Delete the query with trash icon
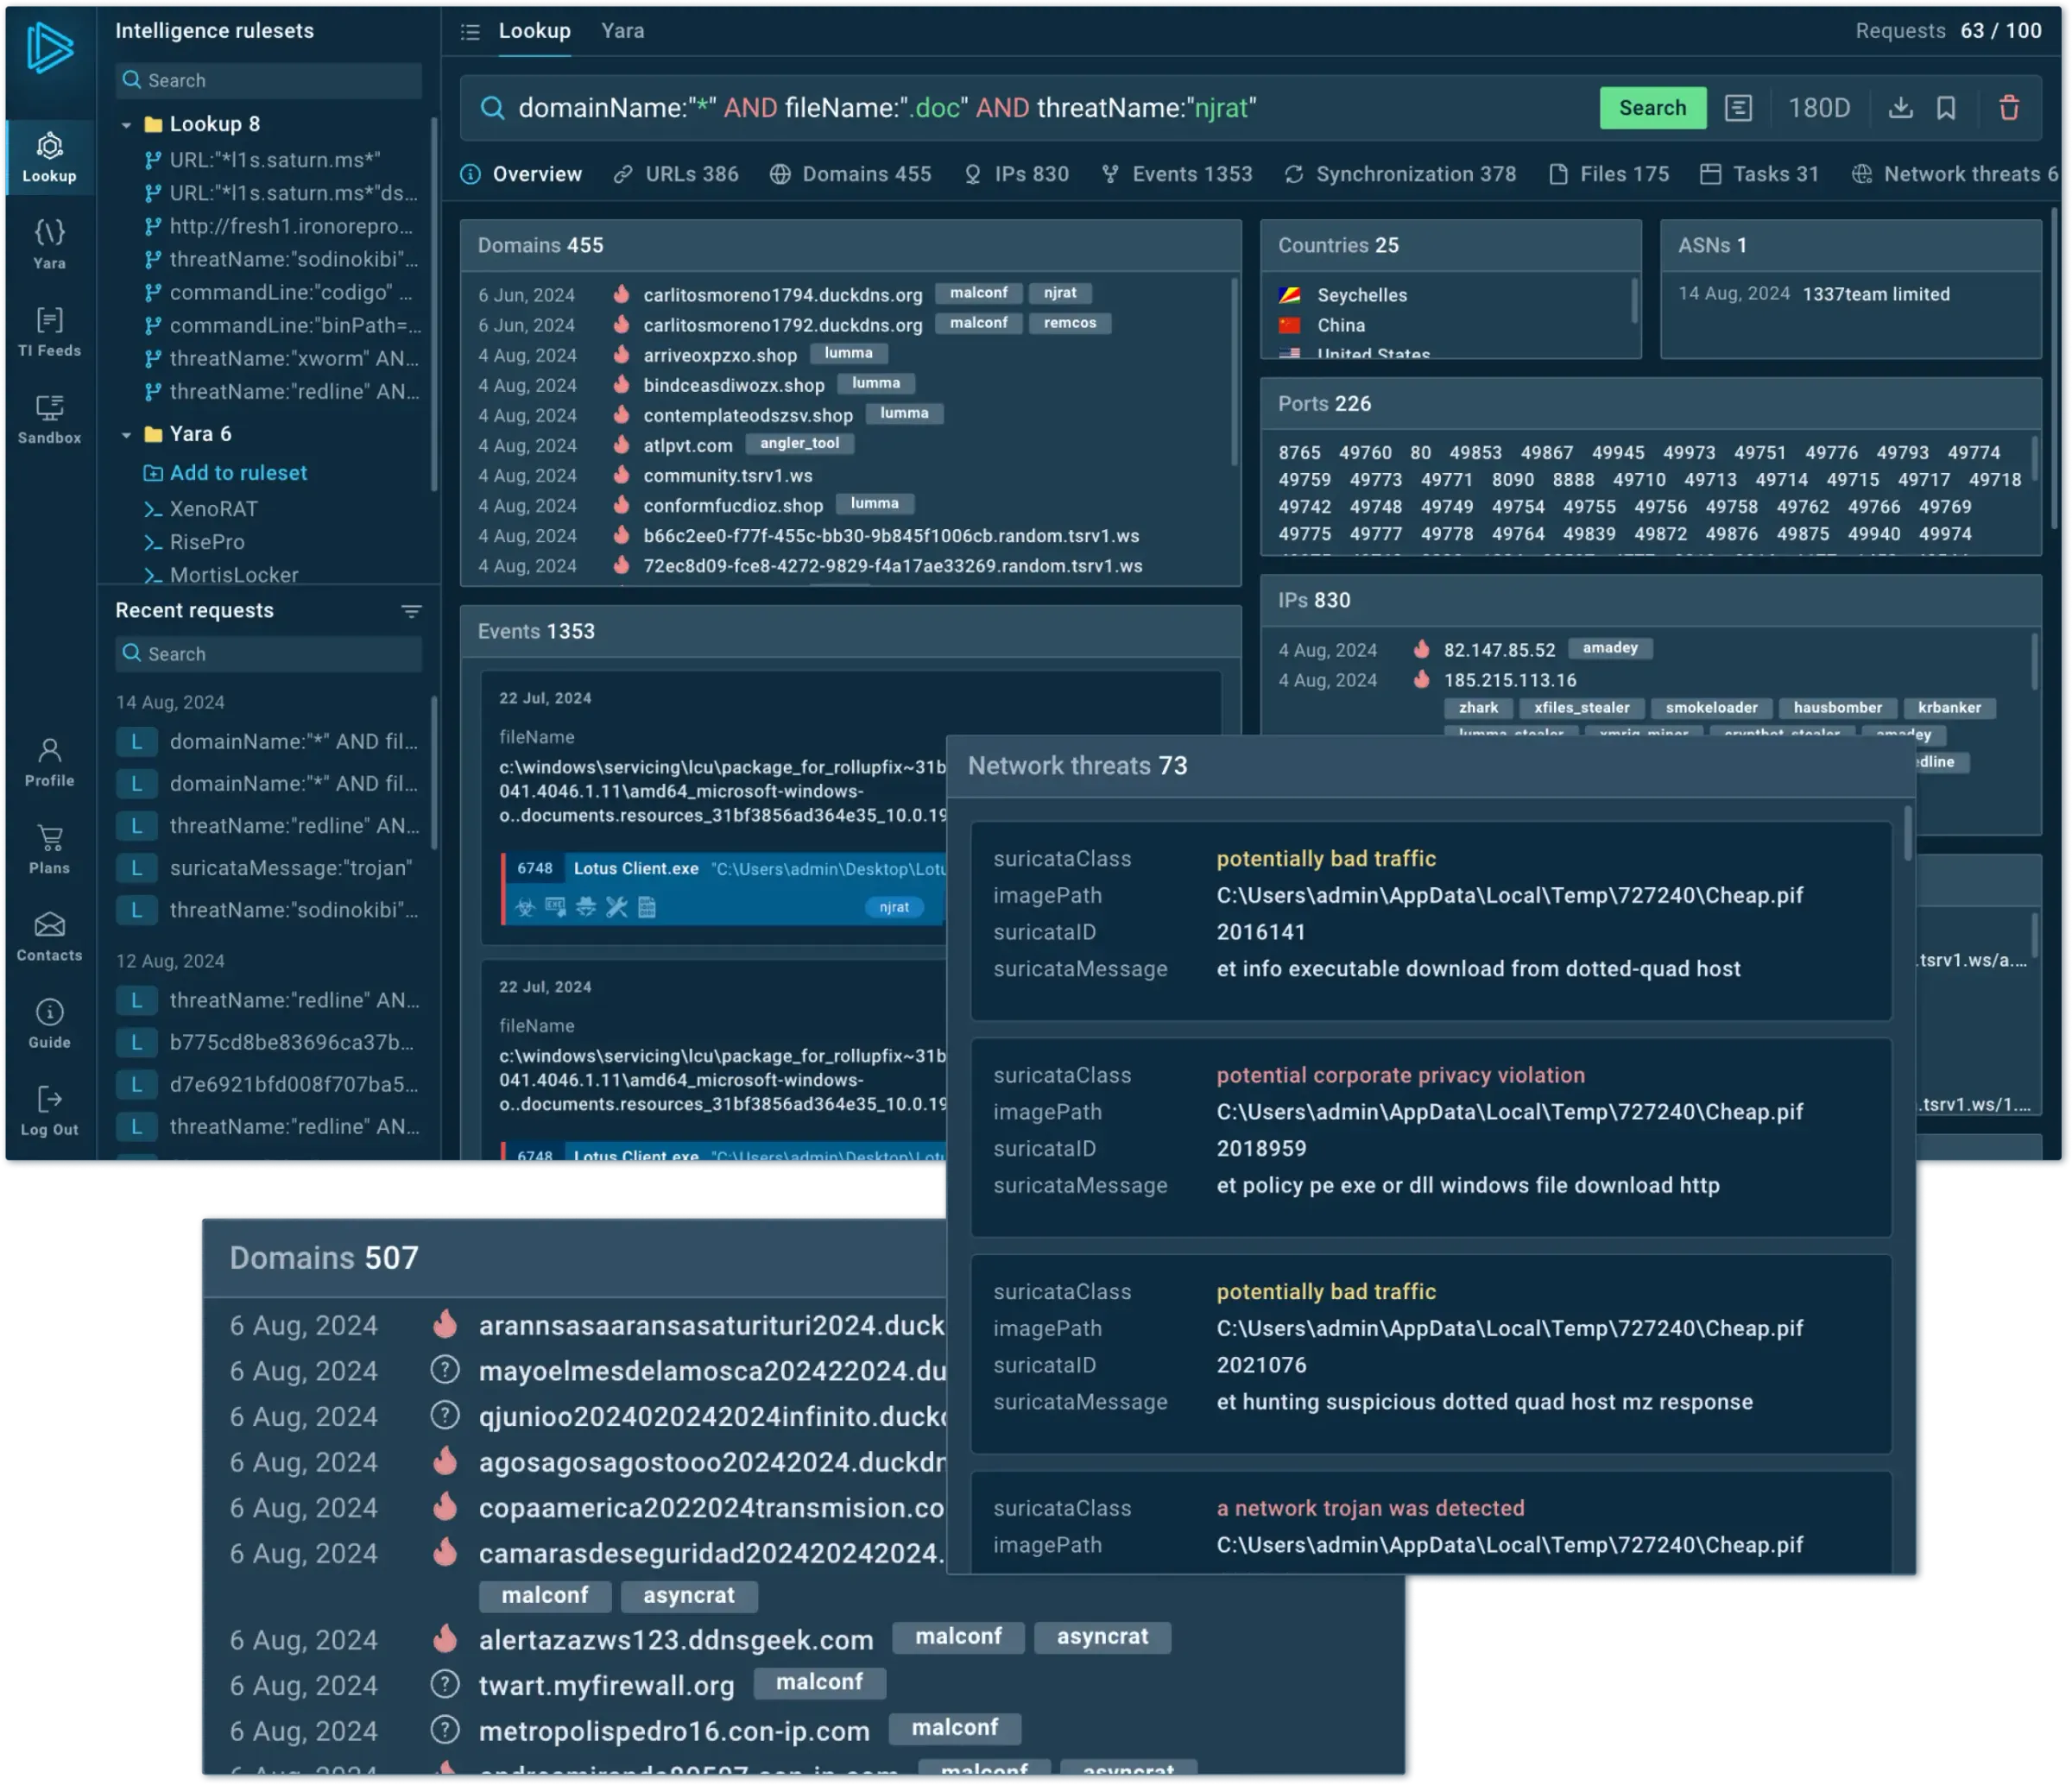 pyautogui.click(x=2008, y=108)
